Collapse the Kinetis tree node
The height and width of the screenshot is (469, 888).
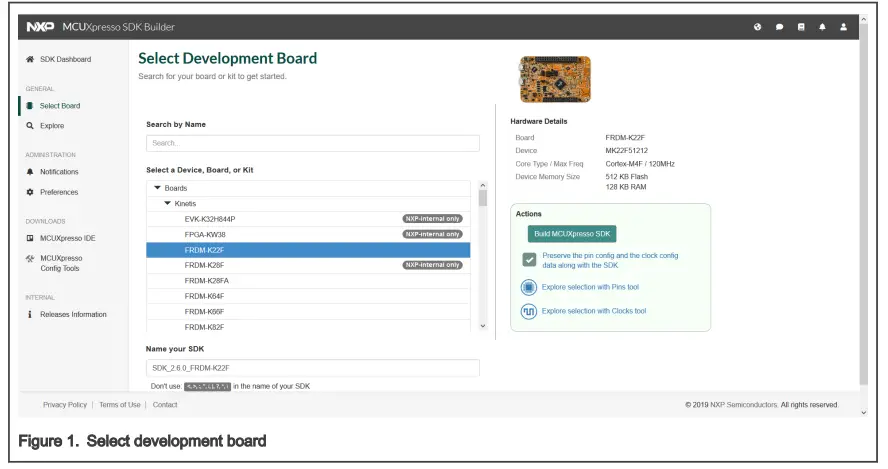click(x=168, y=203)
